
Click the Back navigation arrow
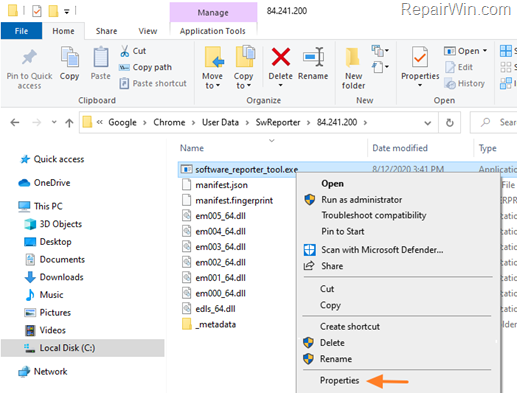point(15,123)
